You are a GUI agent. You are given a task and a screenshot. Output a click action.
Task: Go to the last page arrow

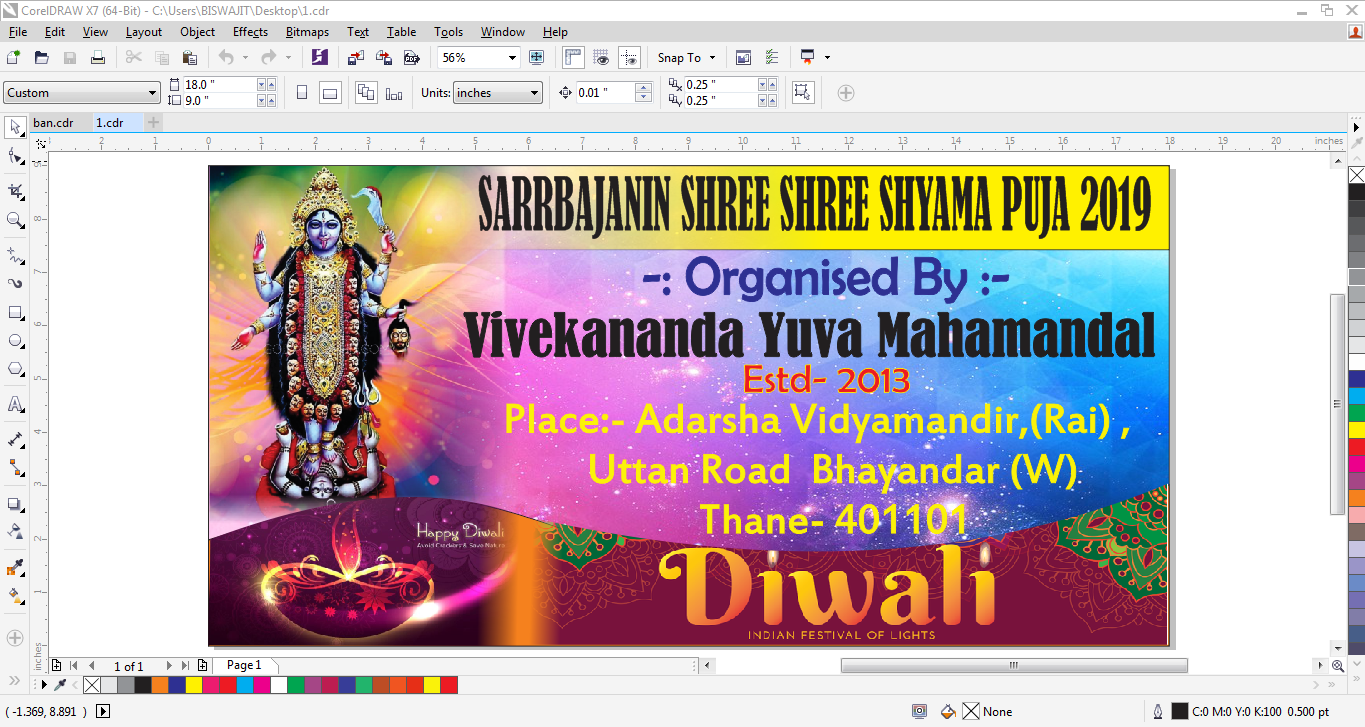click(x=185, y=665)
